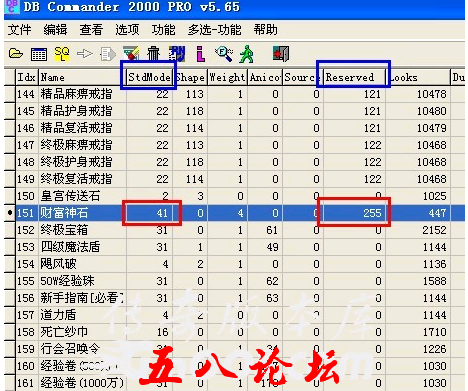
Task: Click Looks value 2152 in row 152
Action: (418, 230)
